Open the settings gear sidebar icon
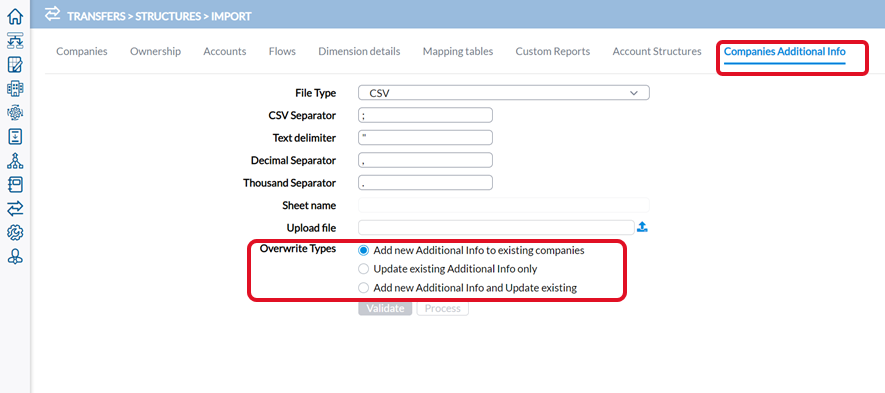 pos(15,233)
